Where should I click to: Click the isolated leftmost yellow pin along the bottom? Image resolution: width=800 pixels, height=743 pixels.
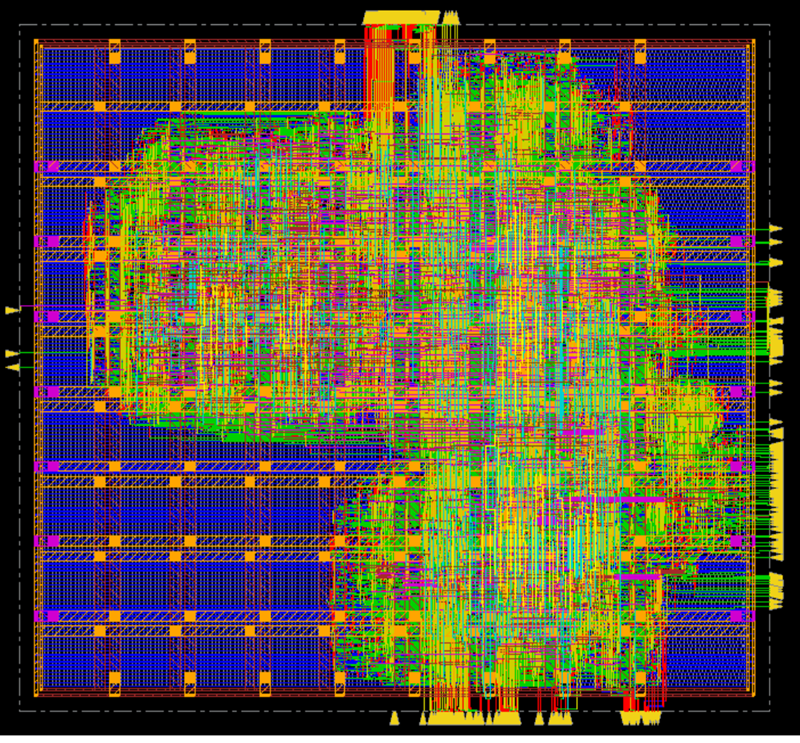394,718
